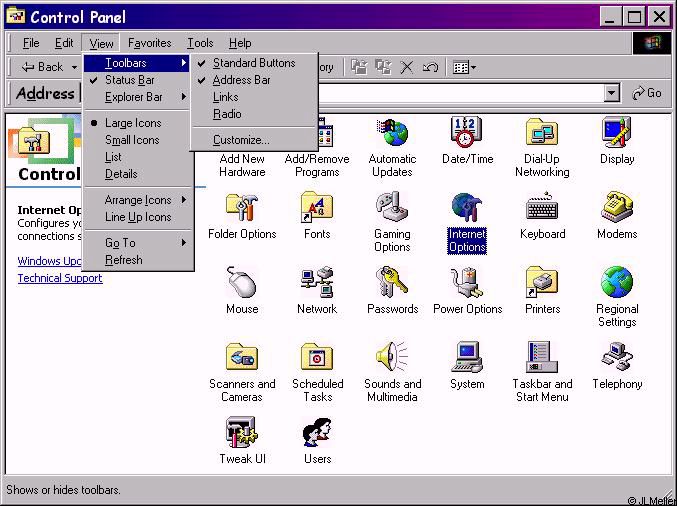
Task: Open the Automatic Updates icon
Action: (x=392, y=147)
